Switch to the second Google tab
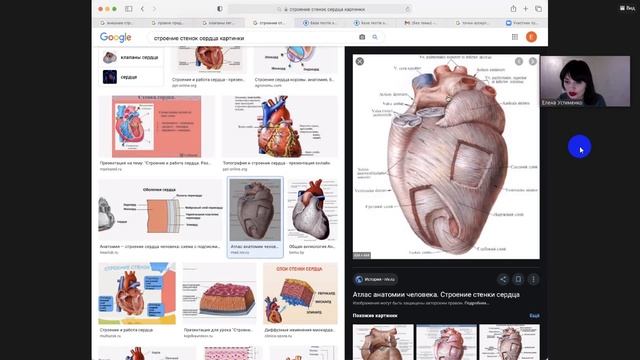The width and height of the screenshot is (640, 360). click(168, 23)
